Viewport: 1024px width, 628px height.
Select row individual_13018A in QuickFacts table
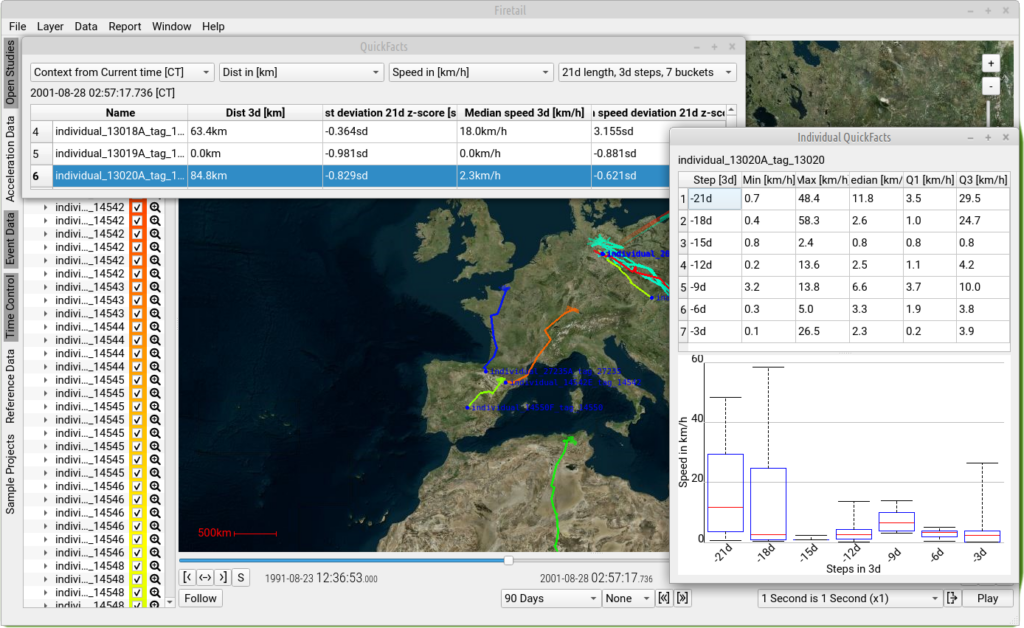click(377, 131)
